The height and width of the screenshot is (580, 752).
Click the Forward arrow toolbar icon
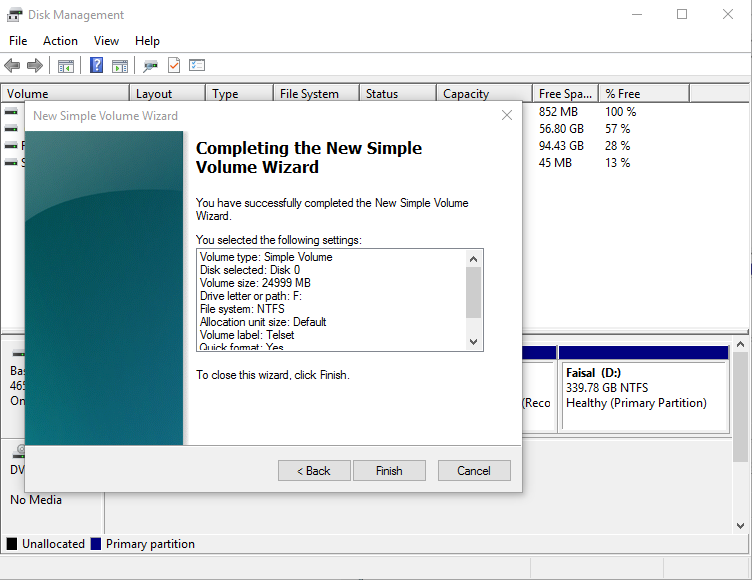coord(35,66)
